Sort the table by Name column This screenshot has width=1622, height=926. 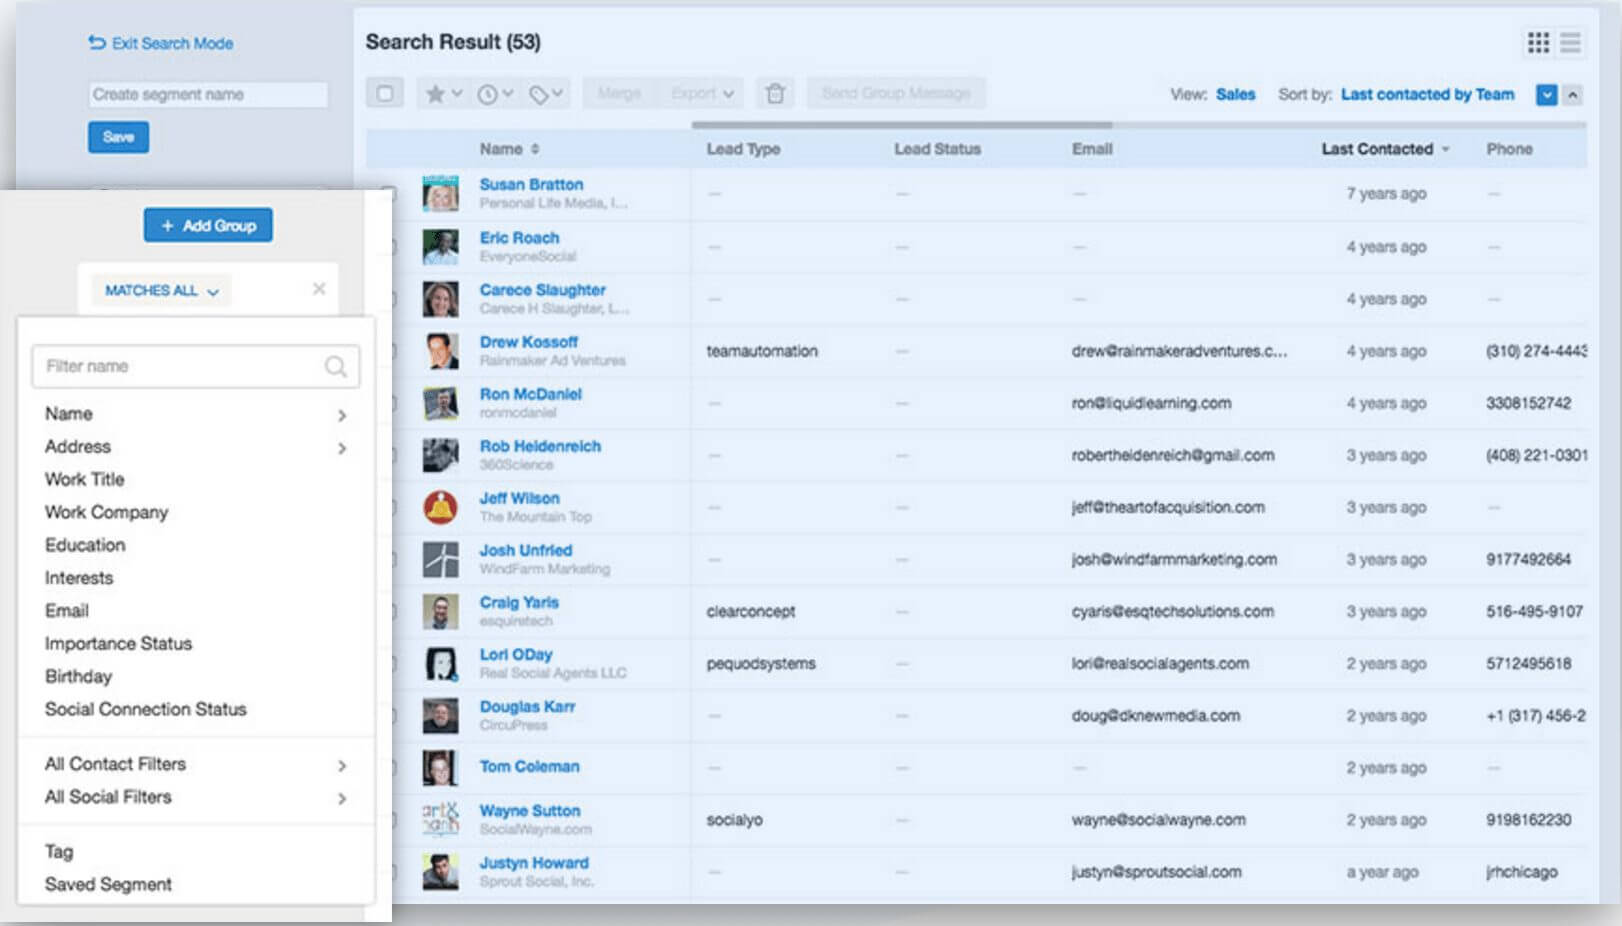tap(508, 149)
